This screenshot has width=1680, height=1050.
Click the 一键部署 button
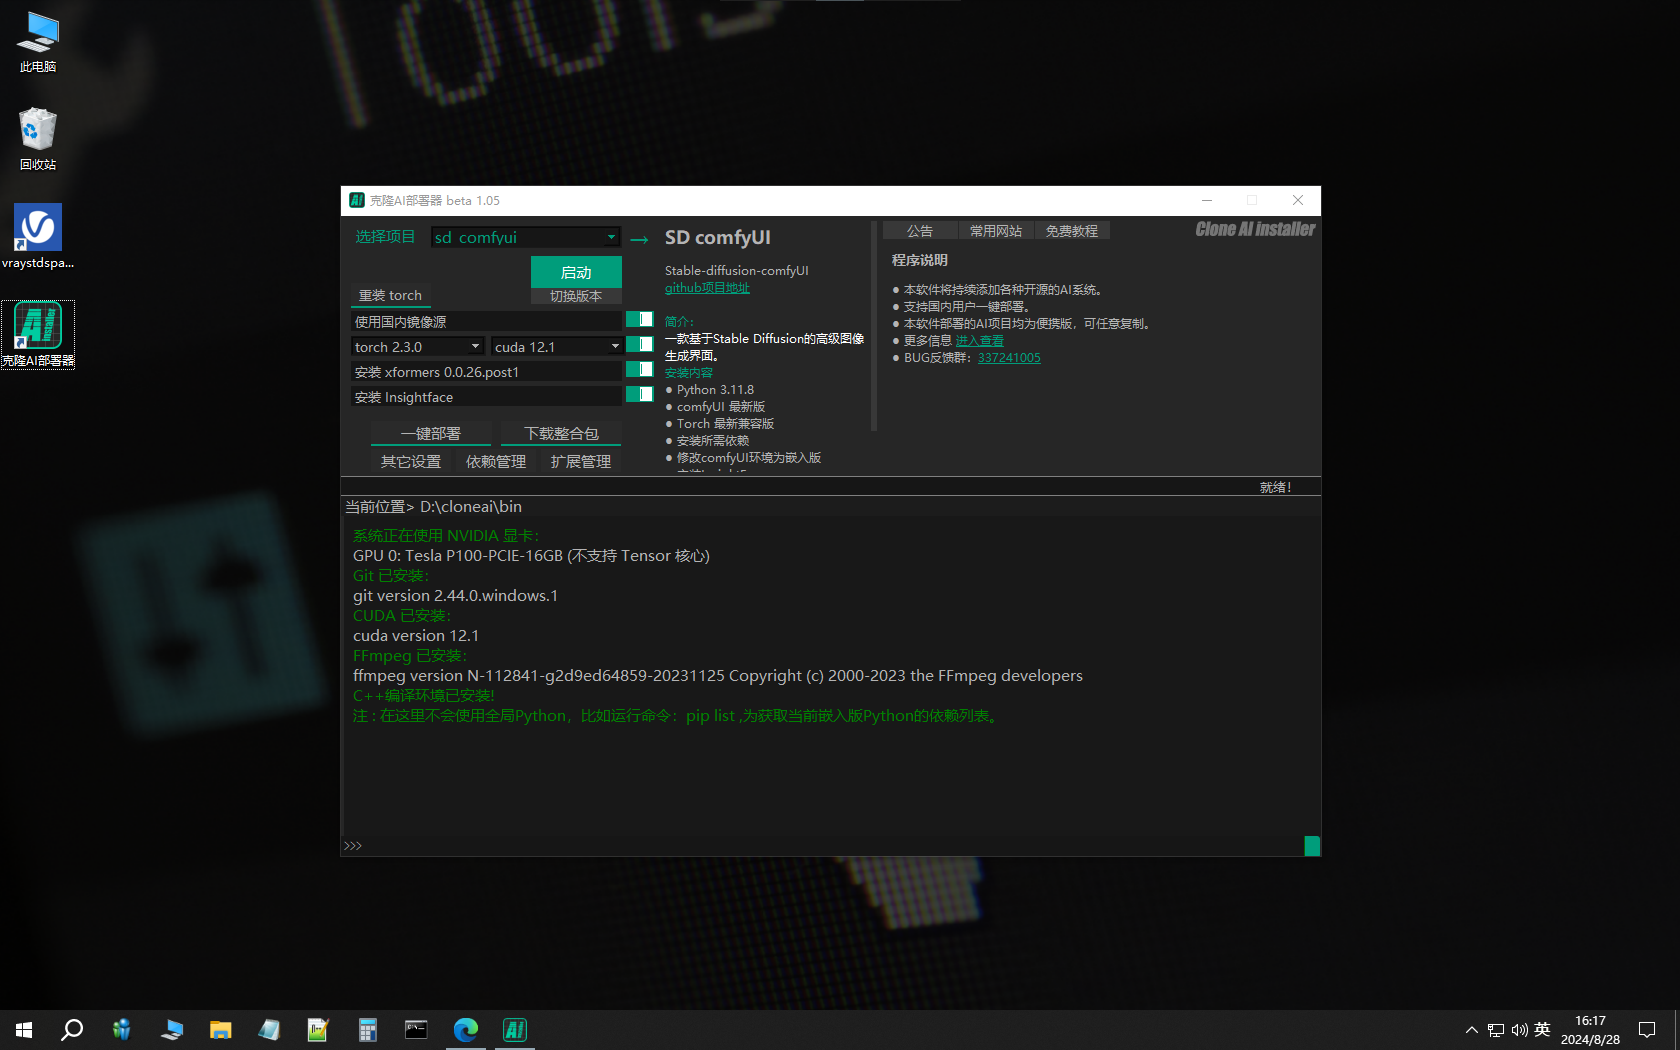pos(431,434)
